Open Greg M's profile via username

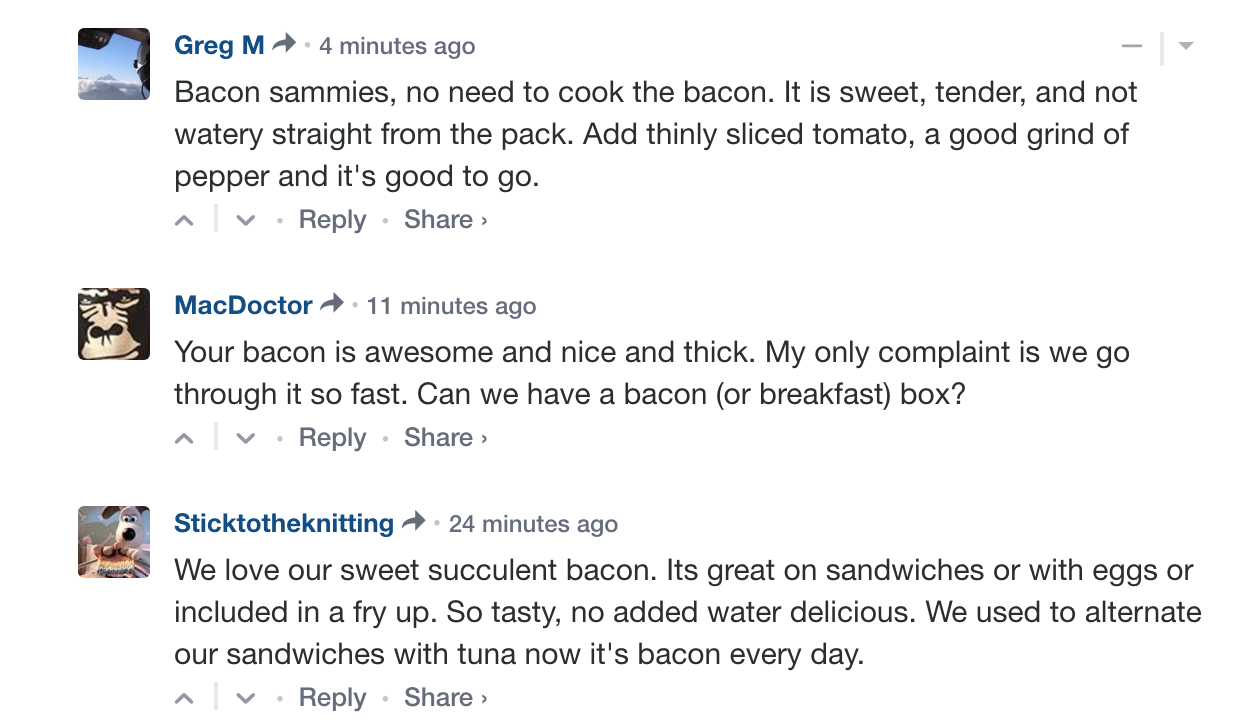coord(219,45)
